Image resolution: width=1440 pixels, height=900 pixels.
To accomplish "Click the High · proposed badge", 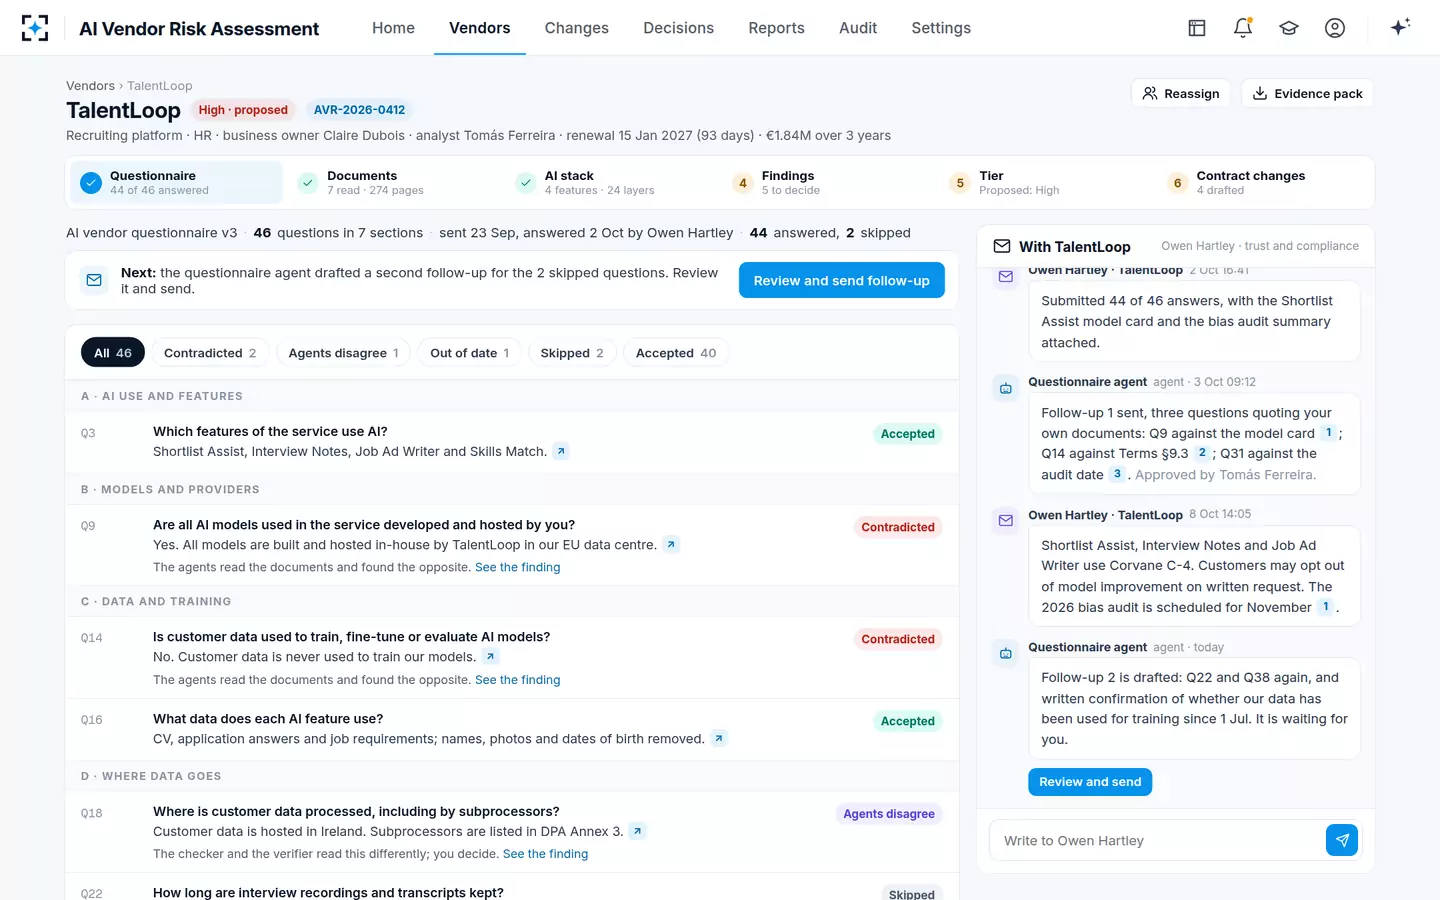I will click(x=243, y=110).
